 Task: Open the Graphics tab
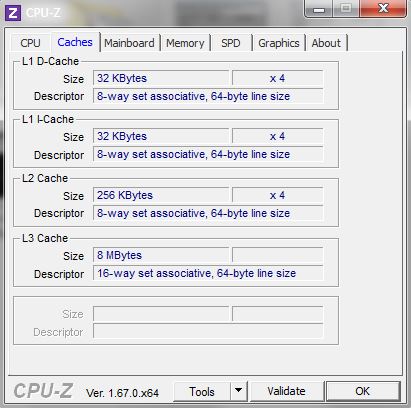[x=279, y=43]
